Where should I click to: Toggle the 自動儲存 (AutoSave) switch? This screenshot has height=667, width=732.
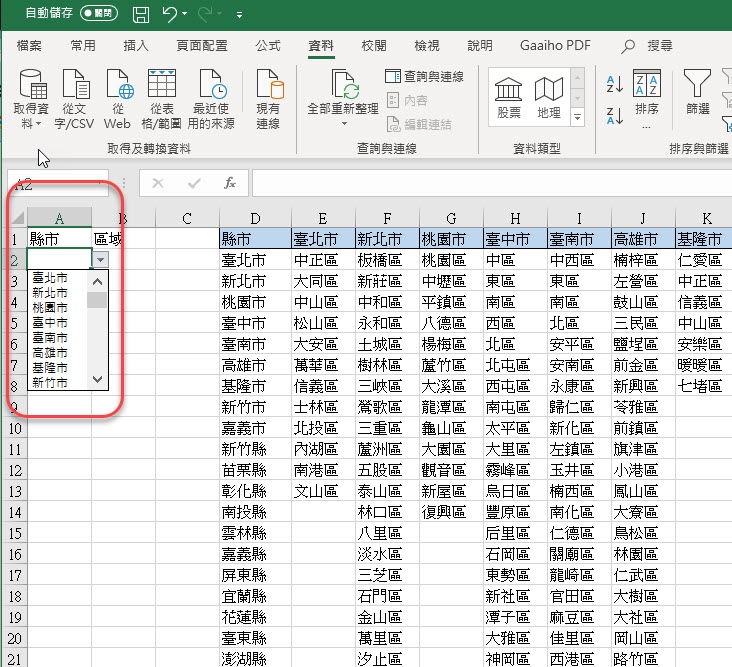pyautogui.click(x=98, y=14)
